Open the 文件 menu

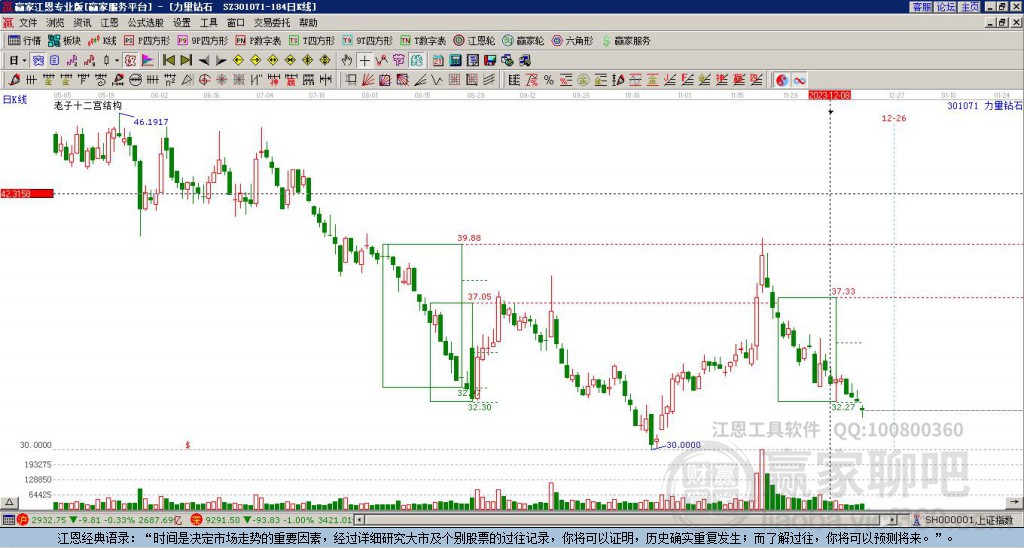pos(28,23)
